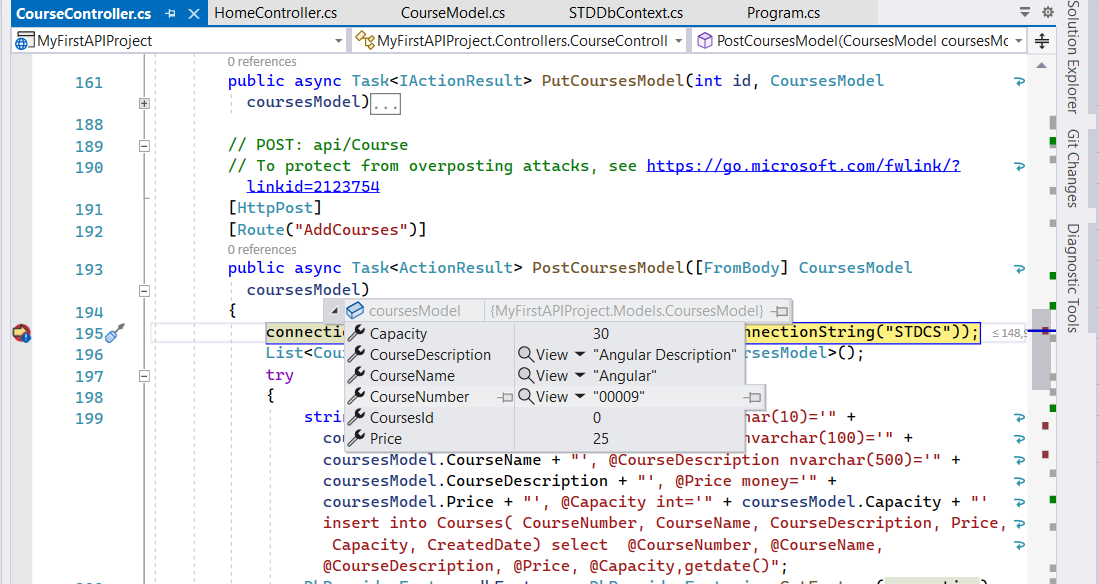Viewport: 1099px width, 584px height.
Task: Click line number 198 in the margin
Action: pos(89,398)
